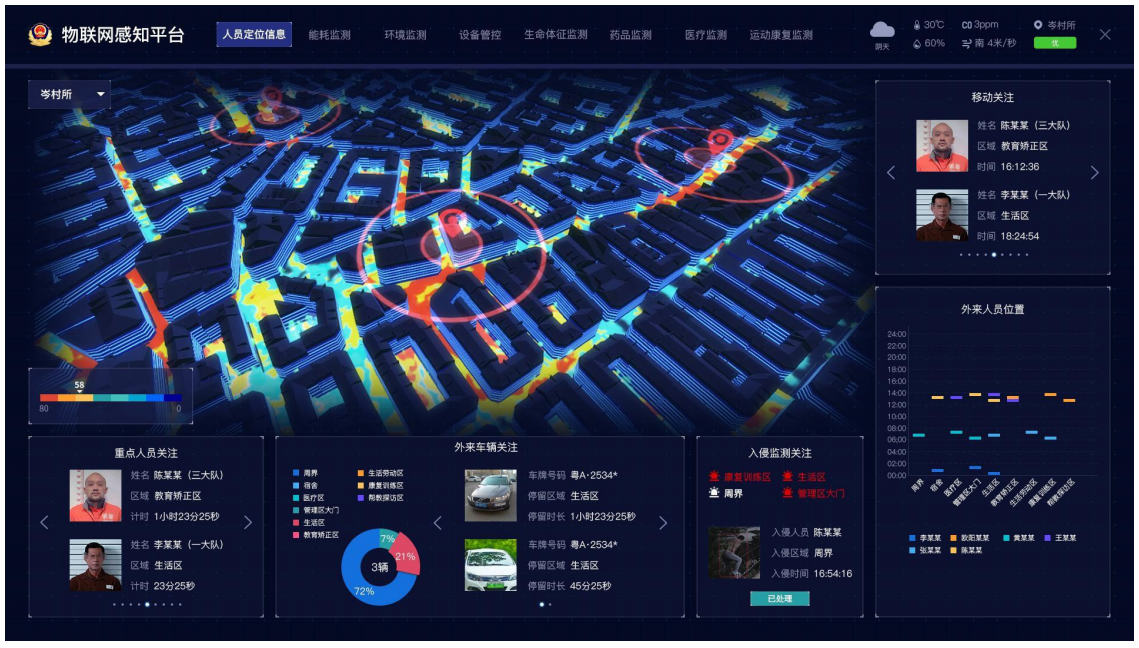The height and width of the screenshot is (648, 1139).
Task: Click the heat map density scale bar
Action: pyautogui.click(x=110, y=398)
